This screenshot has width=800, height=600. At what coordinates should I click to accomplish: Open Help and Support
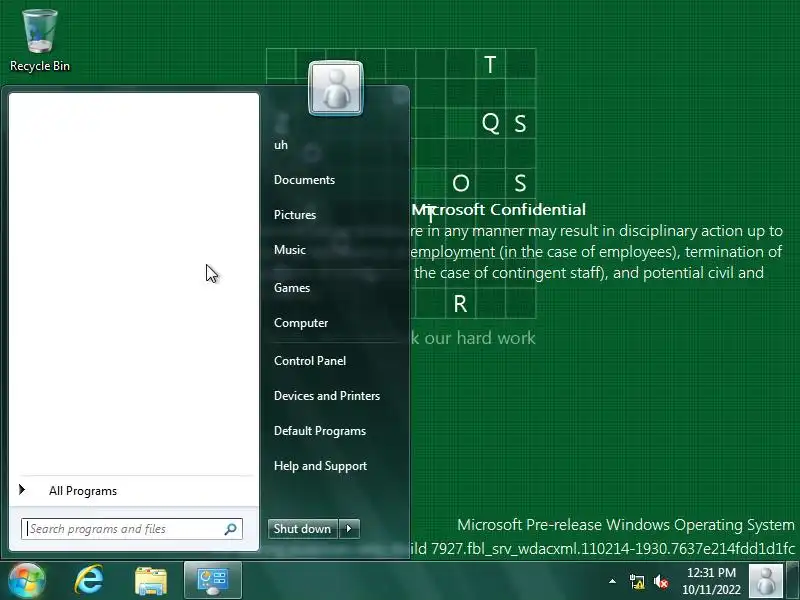[320, 466]
